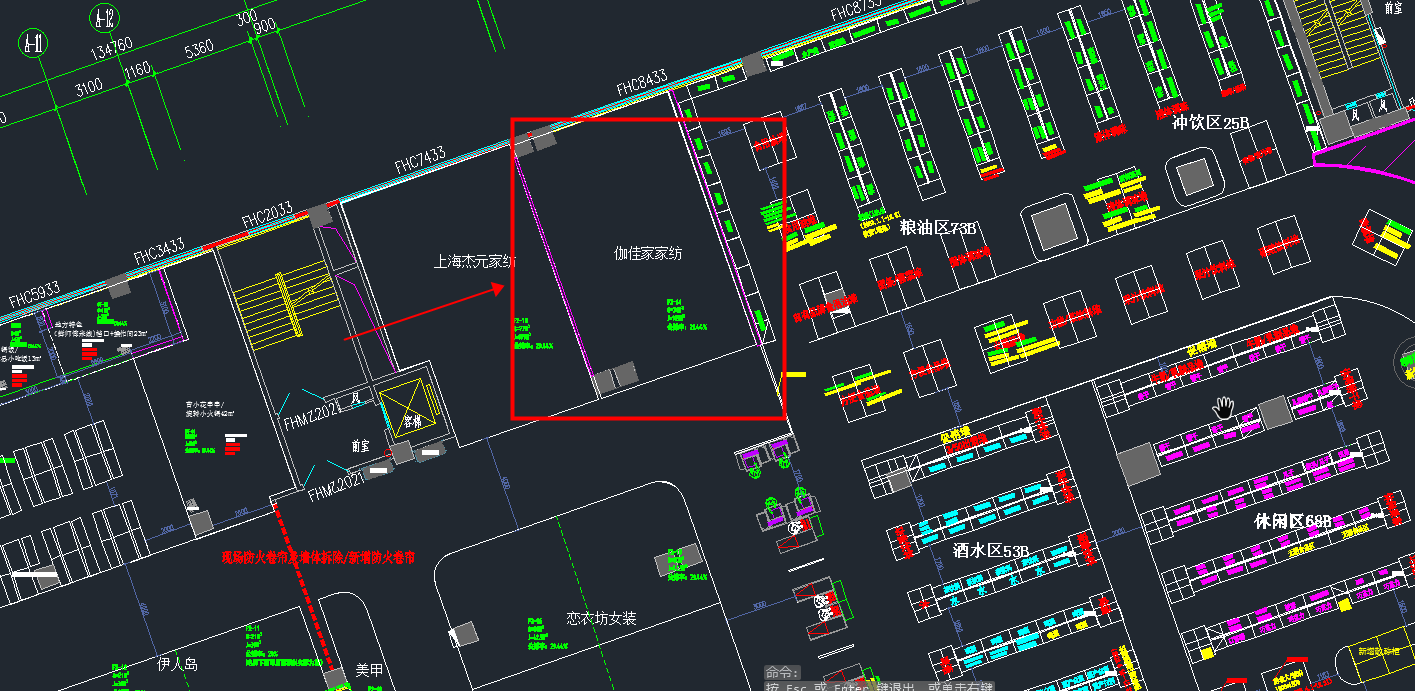Click the 休闲区68B zone label
This screenshot has width=1415, height=691.
pyautogui.click(x=1293, y=522)
